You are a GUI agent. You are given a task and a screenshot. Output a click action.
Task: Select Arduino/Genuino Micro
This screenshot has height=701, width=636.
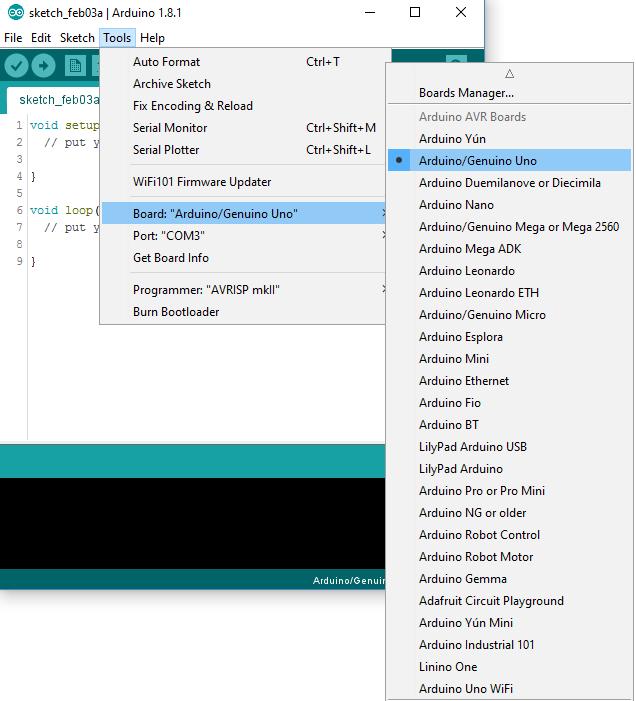[509, 315]
